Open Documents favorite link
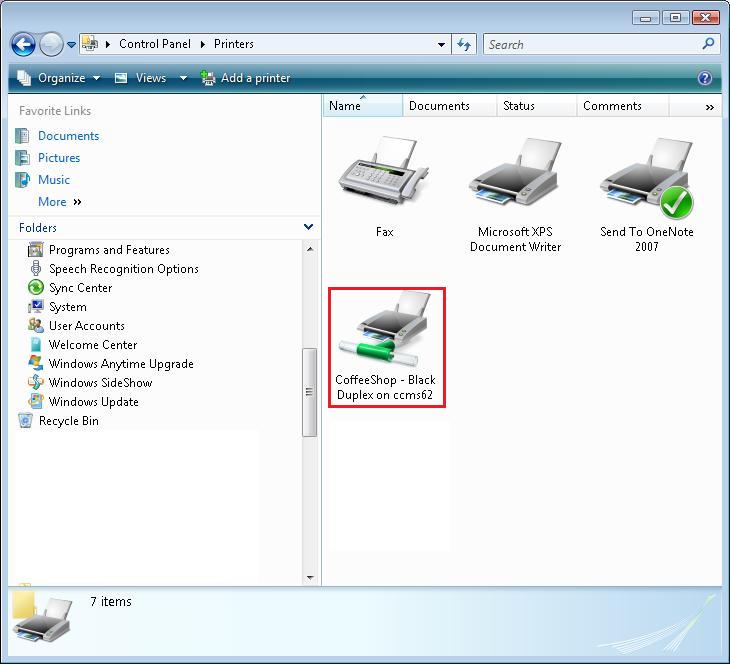 (68, 136)
